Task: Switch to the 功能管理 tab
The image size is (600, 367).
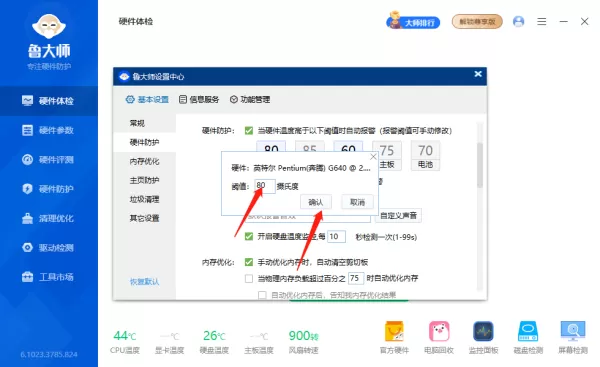Action: 250,99
